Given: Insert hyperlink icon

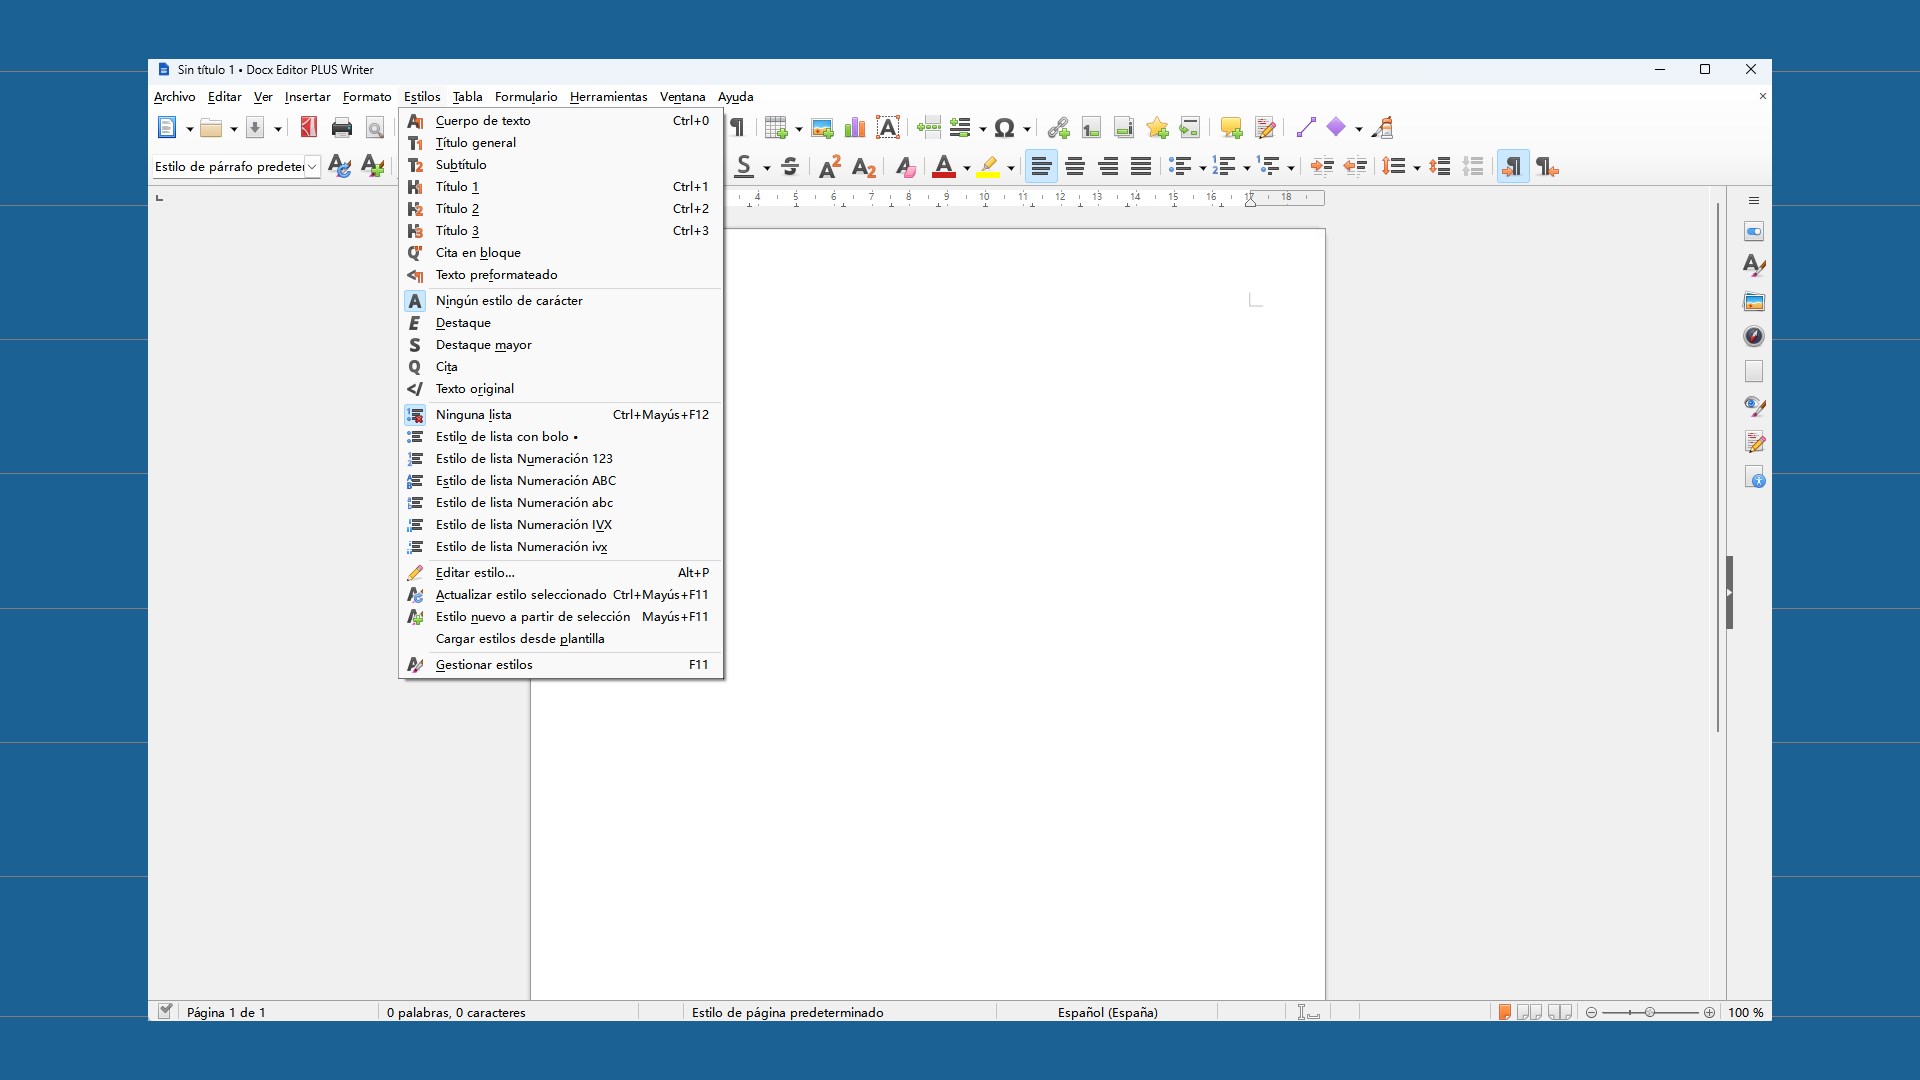Looking at the screenshot, I should [1058, 128].
